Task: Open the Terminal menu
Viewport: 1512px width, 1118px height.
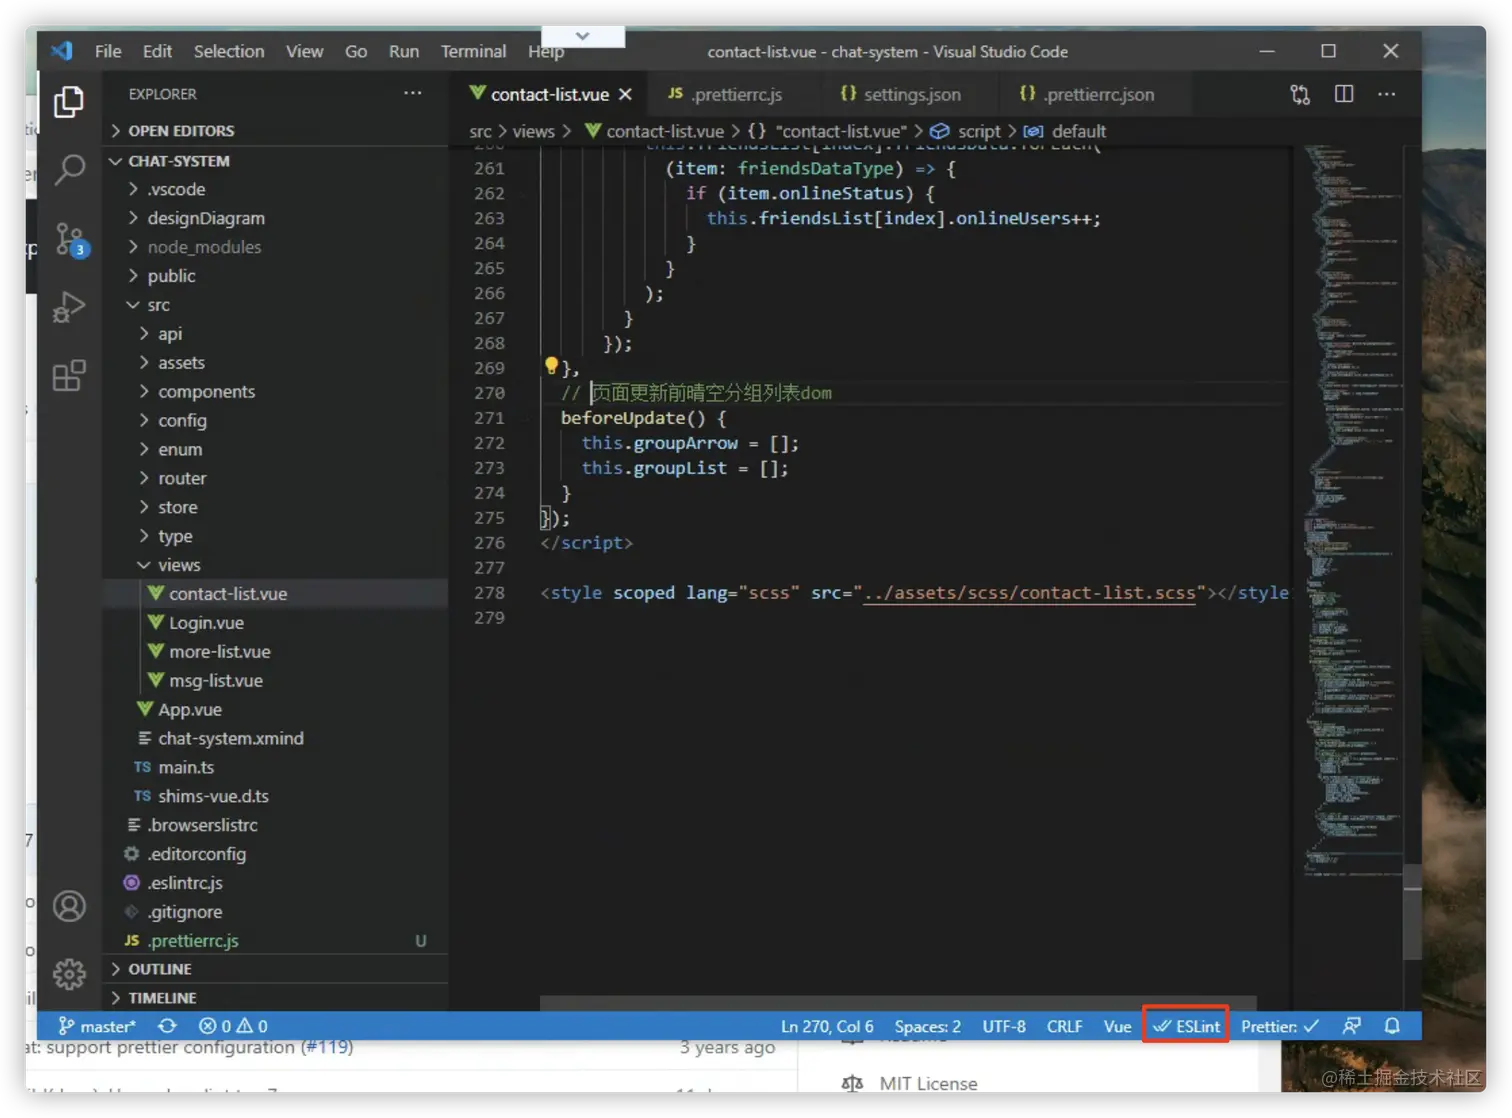Action: [x=473, y=51]
